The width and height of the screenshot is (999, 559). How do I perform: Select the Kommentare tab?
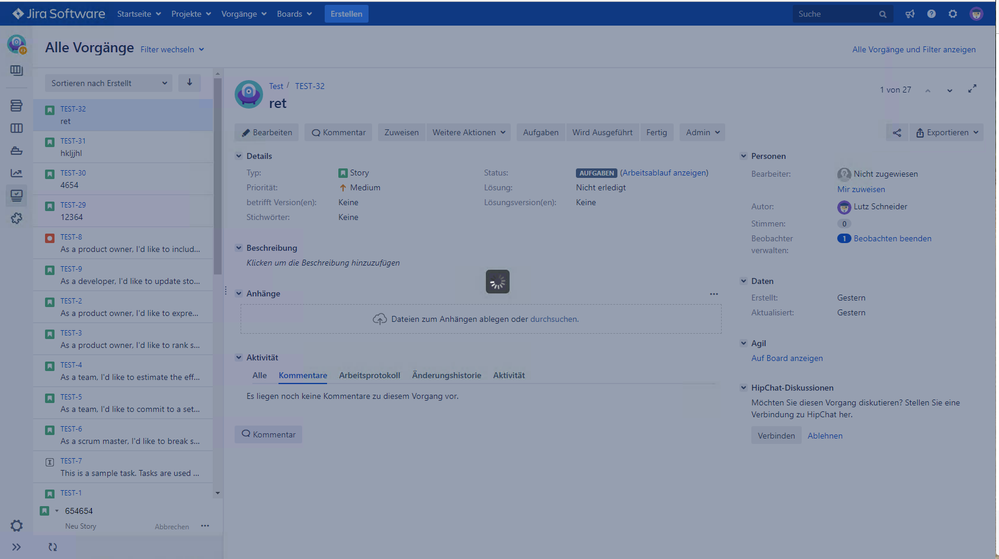(303, 375)
